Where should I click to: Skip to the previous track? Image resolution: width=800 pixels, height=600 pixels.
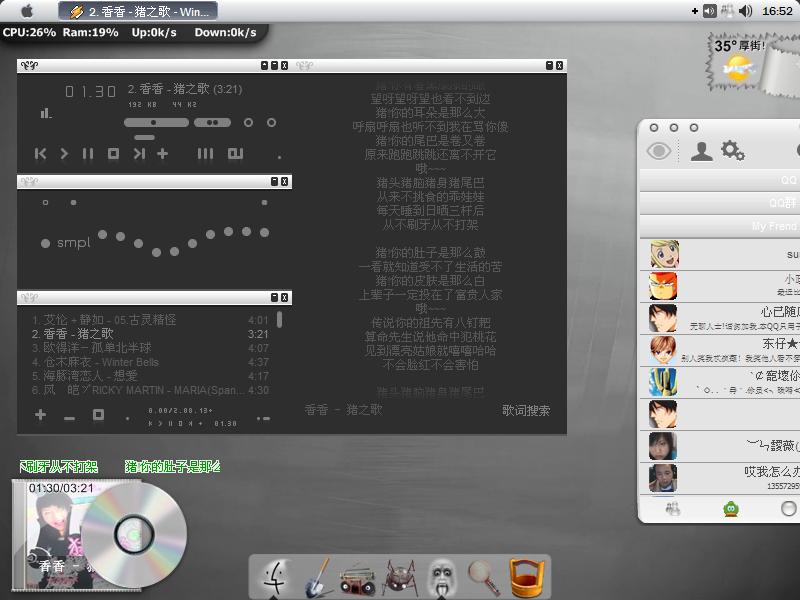tap(40, 154)
